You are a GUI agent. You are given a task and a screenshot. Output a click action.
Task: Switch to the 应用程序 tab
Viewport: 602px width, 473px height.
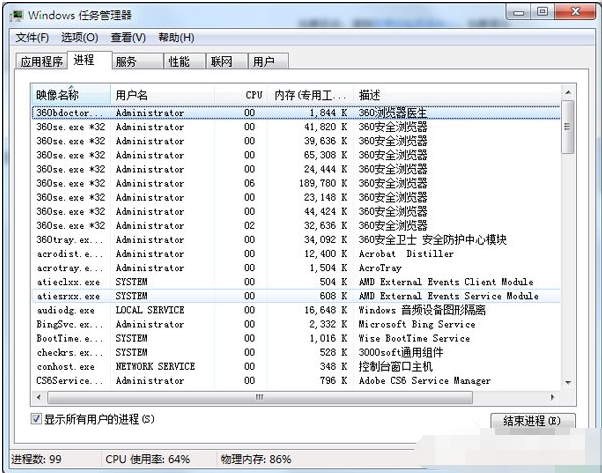tap(41, 62)
